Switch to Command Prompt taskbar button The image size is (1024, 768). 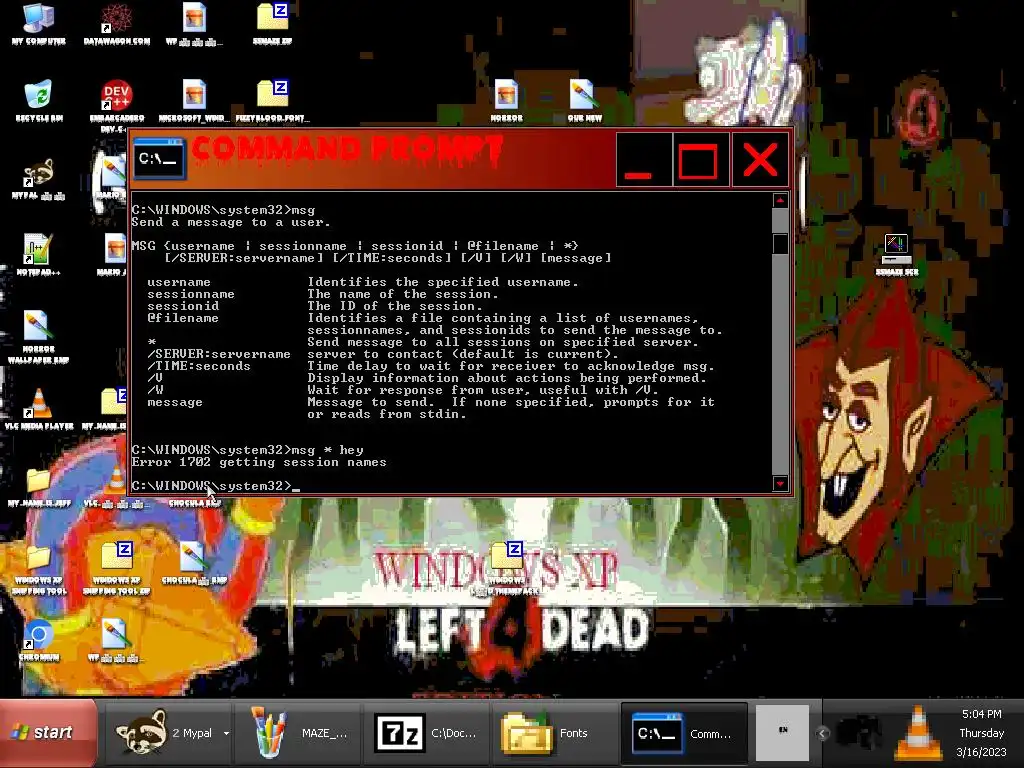pos(684,733)
